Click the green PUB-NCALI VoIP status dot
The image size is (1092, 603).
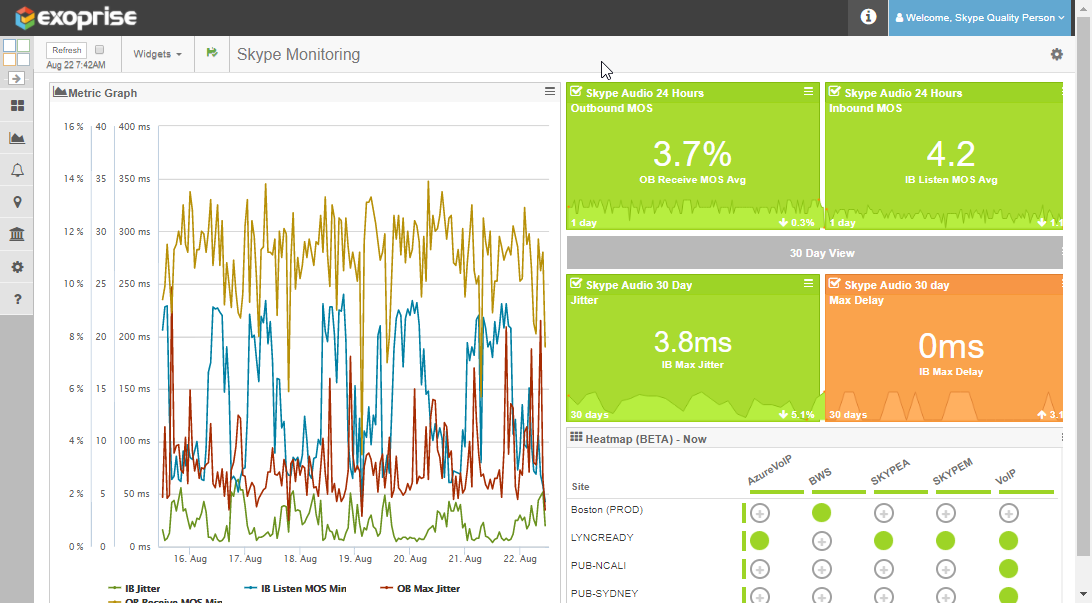[x=1008, y=569]
